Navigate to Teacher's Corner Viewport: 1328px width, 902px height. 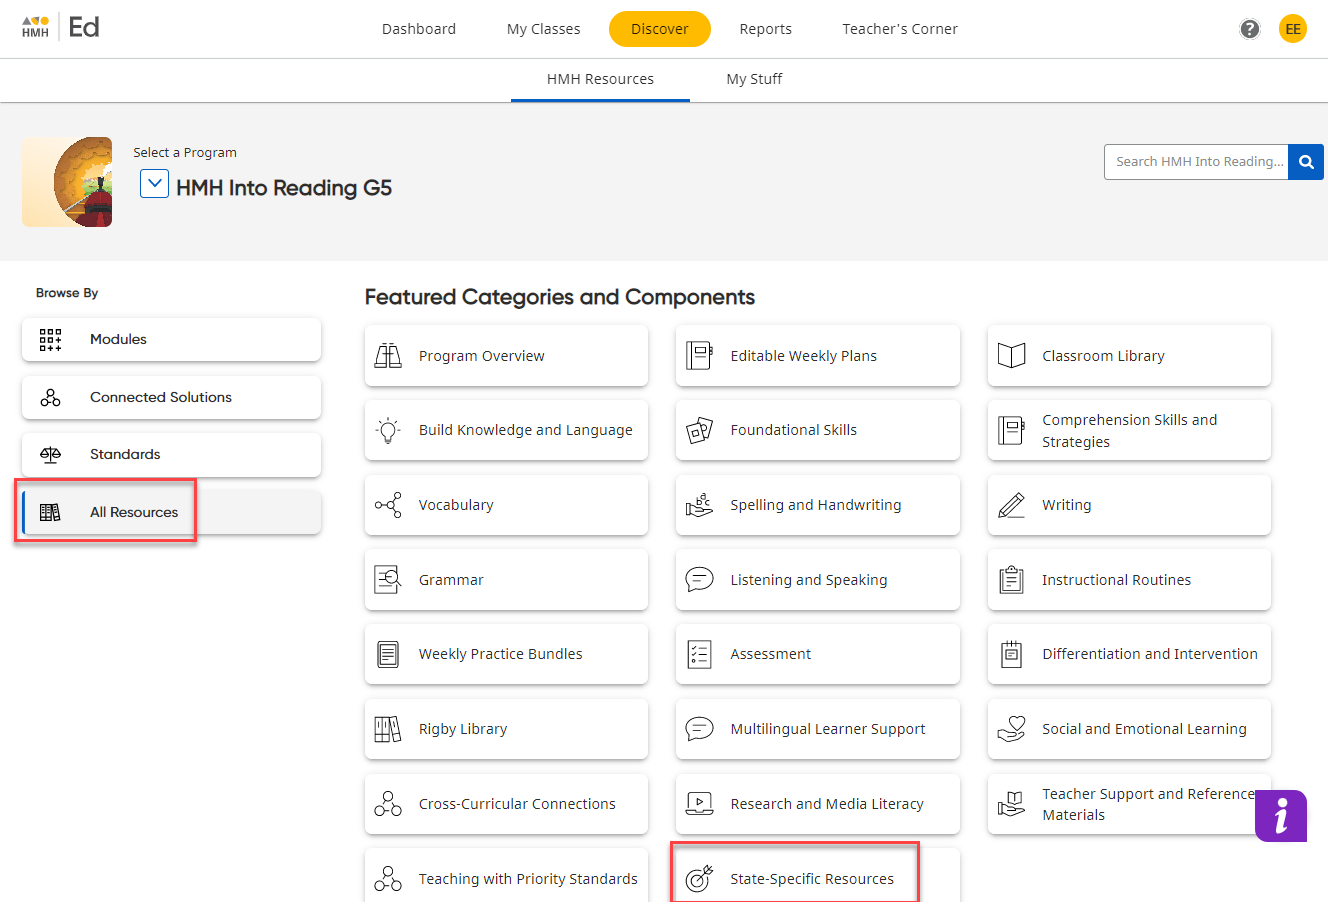pos(899,28)
